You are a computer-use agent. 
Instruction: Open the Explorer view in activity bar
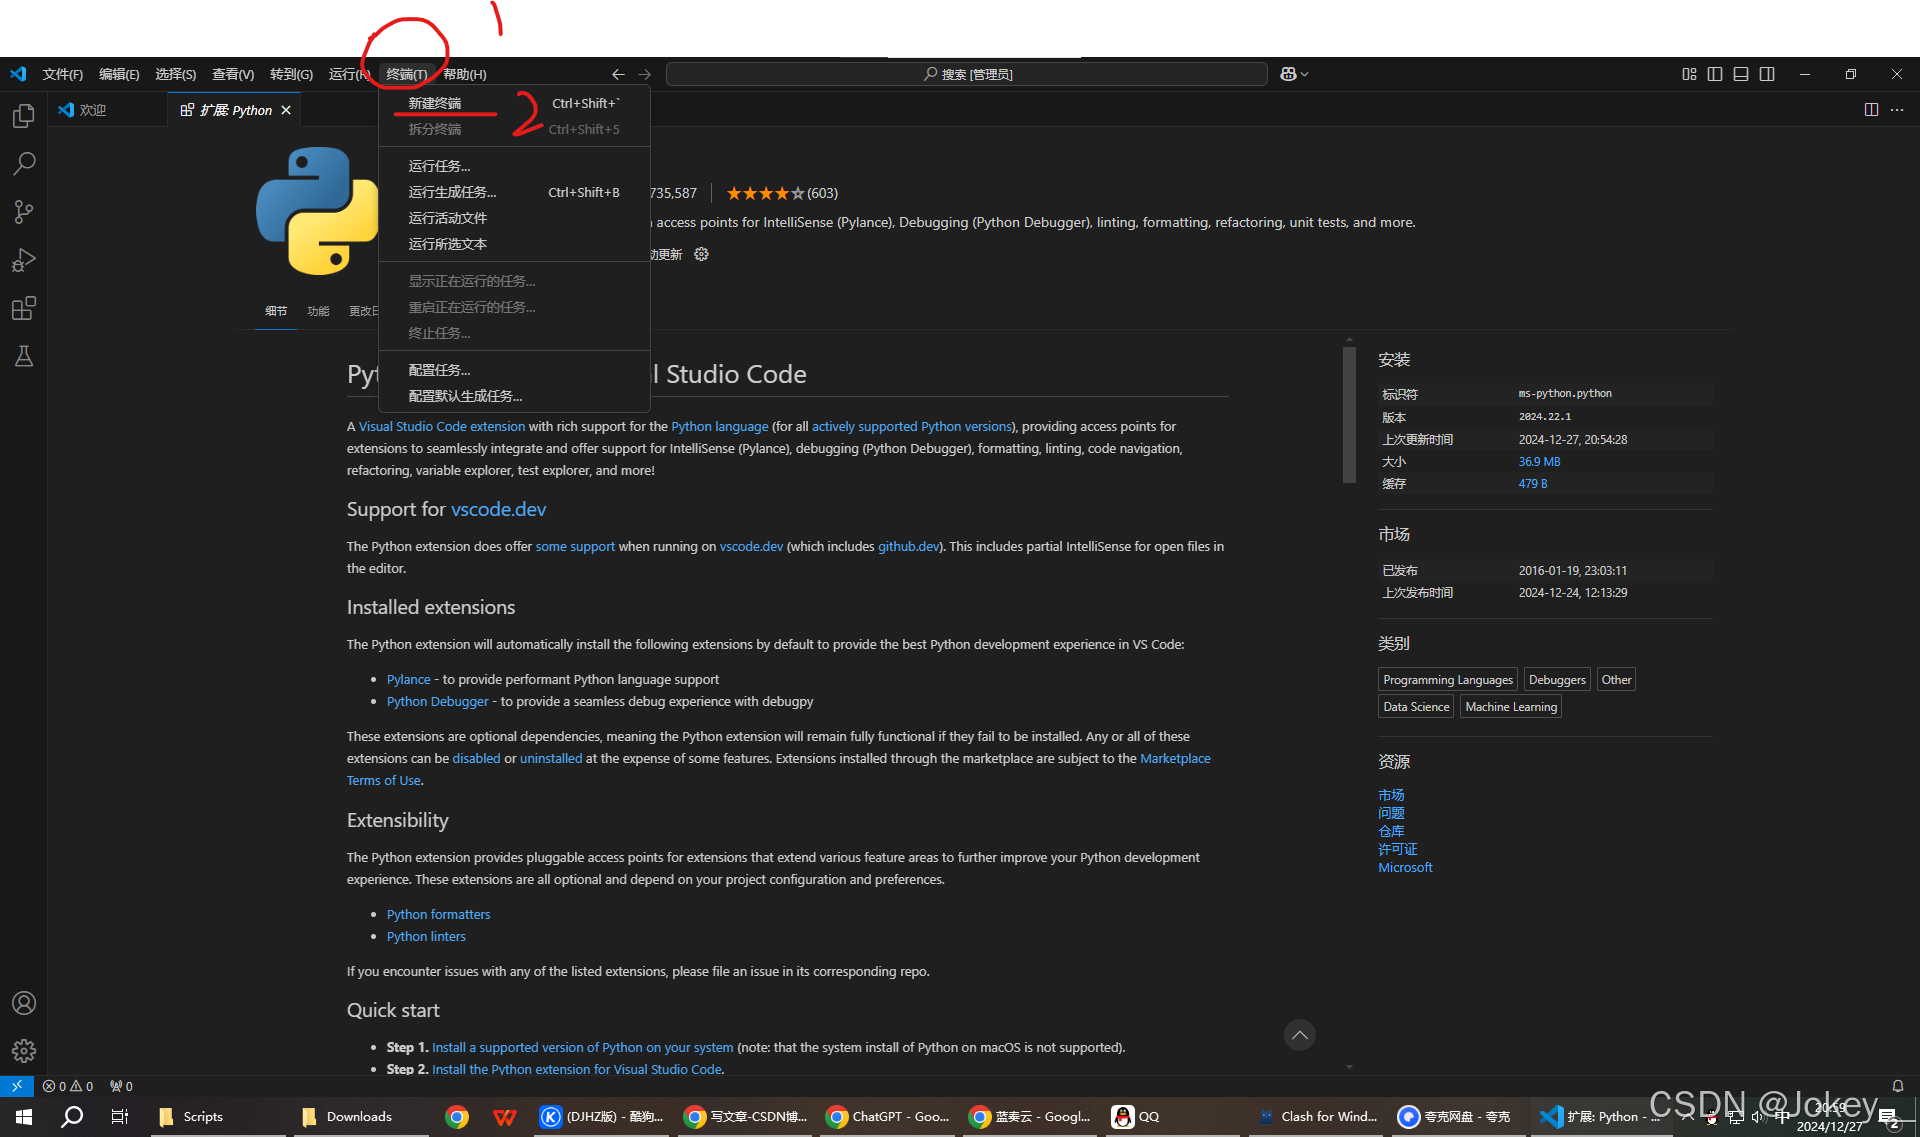pos(24,116)
